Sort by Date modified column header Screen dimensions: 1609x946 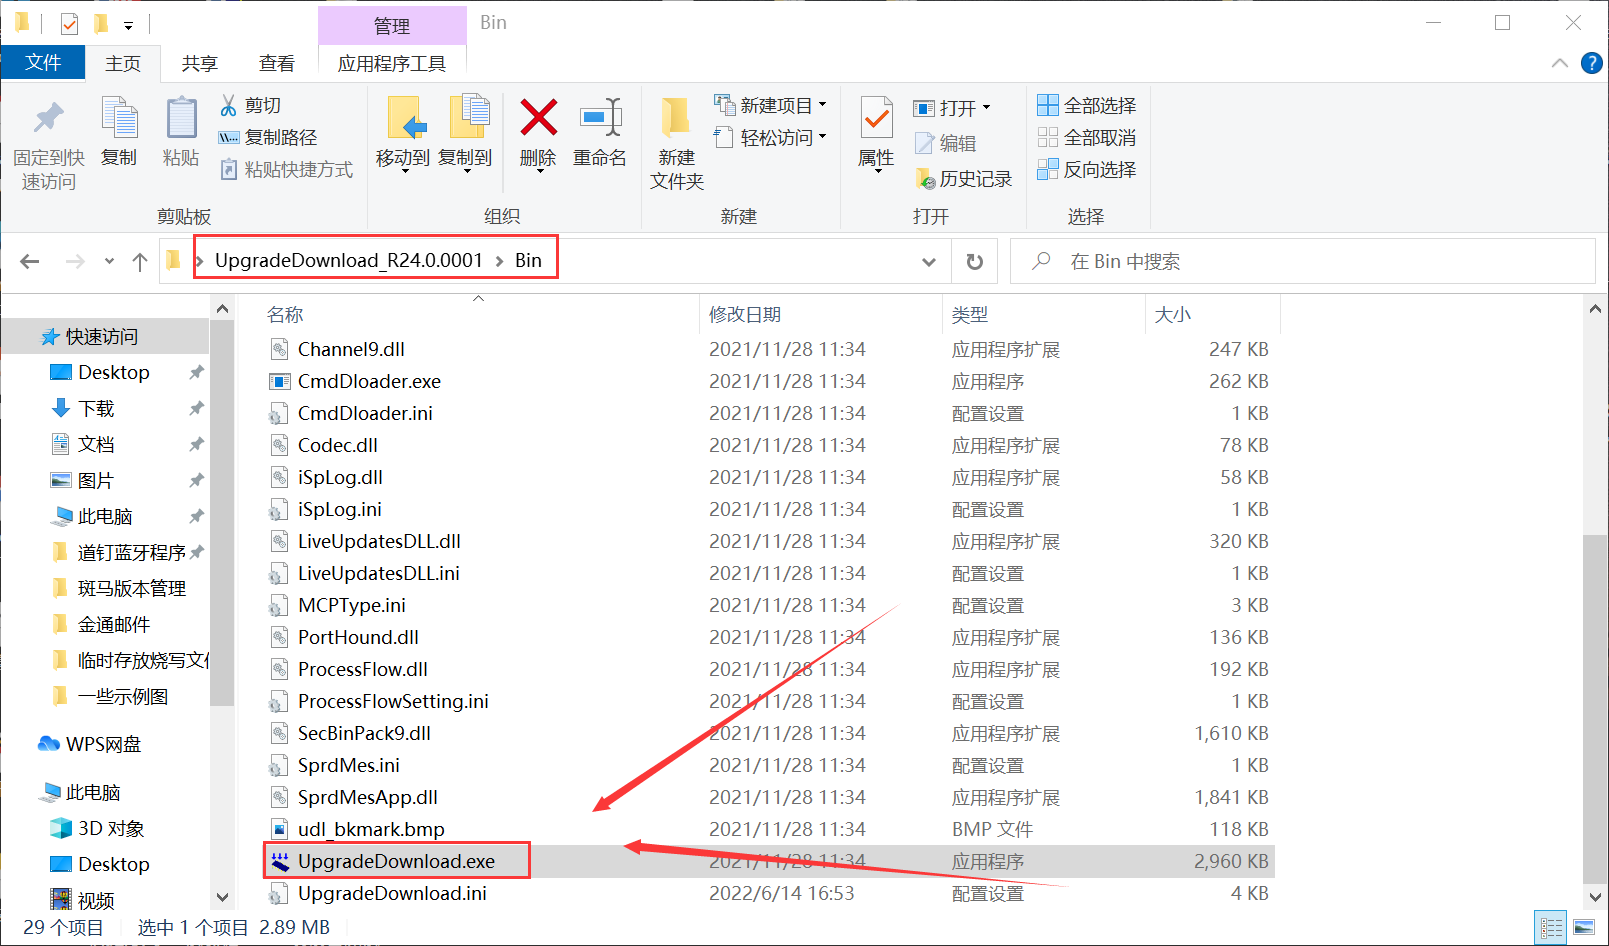coord(745,315)
